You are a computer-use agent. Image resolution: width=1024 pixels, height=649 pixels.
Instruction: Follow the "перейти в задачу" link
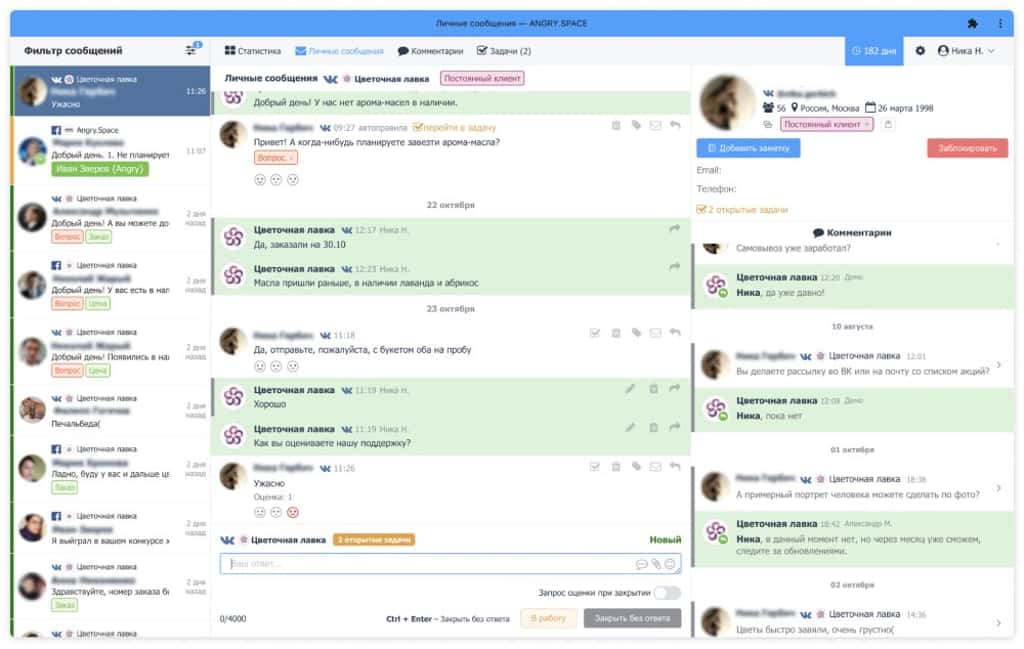tap(455, 127)
